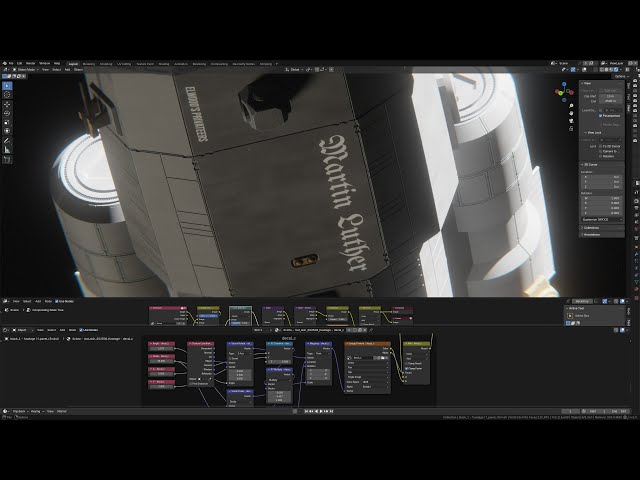Select the Transform tool in the viewport toolbar
This screenshot has height=480, width=640.
point(7,131)
